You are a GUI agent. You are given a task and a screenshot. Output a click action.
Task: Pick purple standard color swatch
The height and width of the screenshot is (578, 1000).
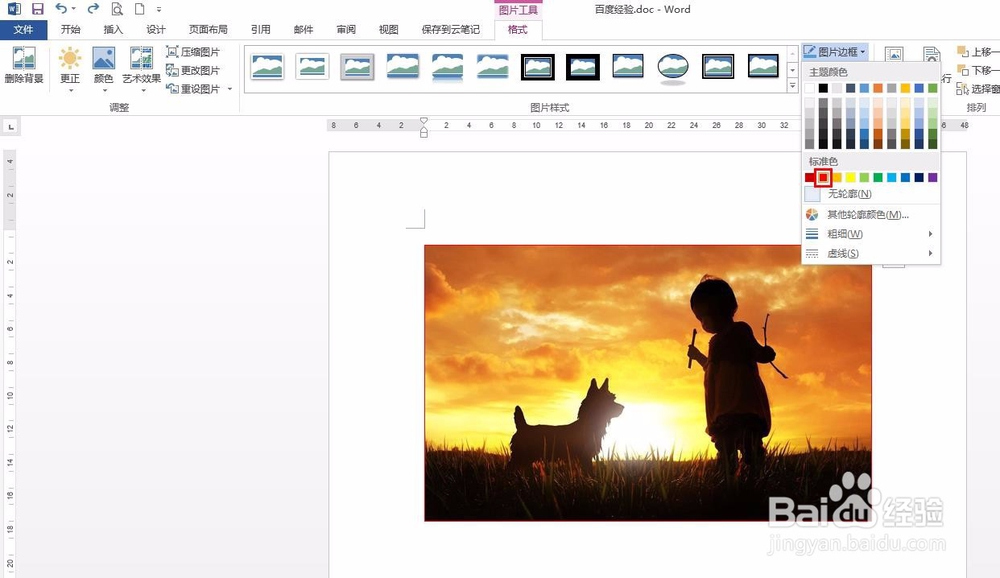[932, 177]
